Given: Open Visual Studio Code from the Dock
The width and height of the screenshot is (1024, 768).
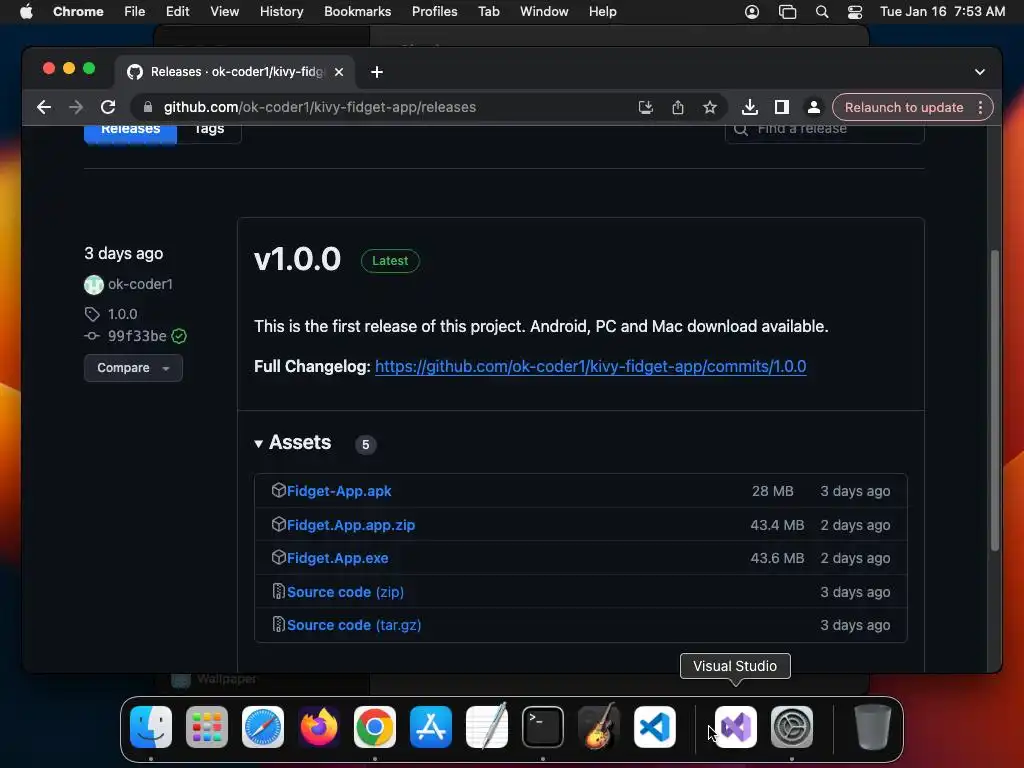Looking at the screenshot, I should pyautogui.click(x=654, y=727).
